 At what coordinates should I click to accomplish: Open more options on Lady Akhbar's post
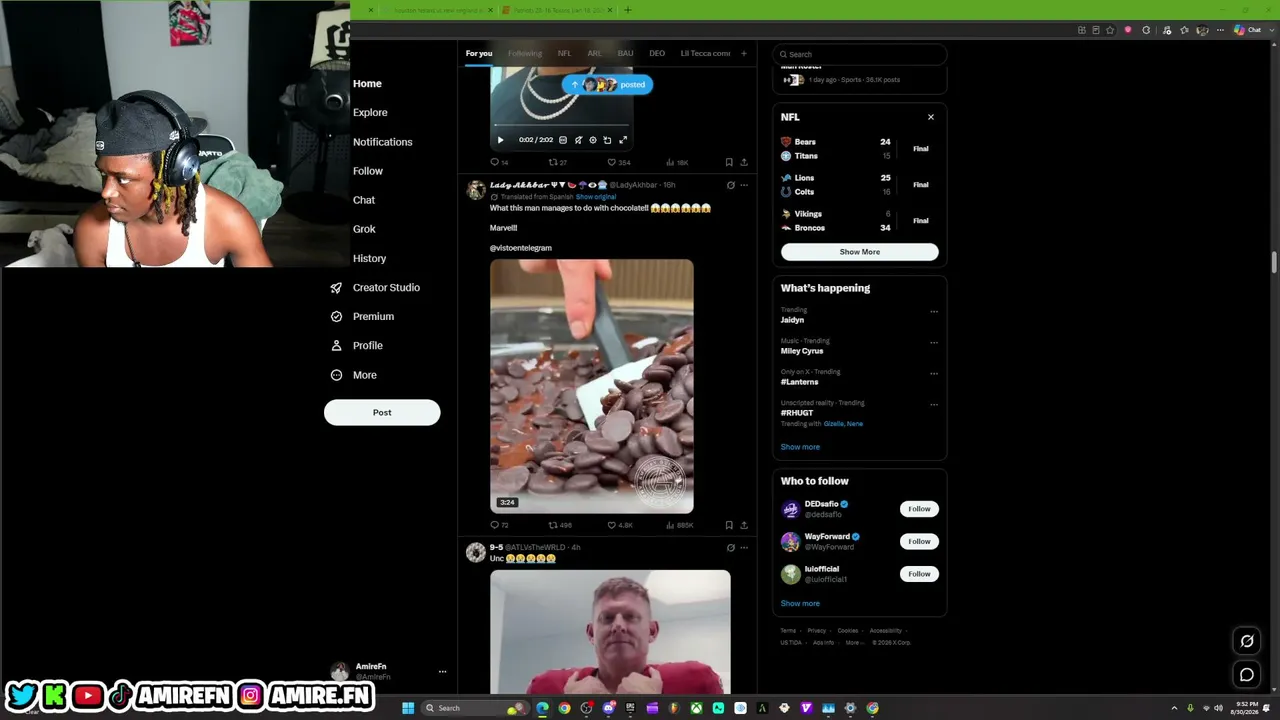744,185
